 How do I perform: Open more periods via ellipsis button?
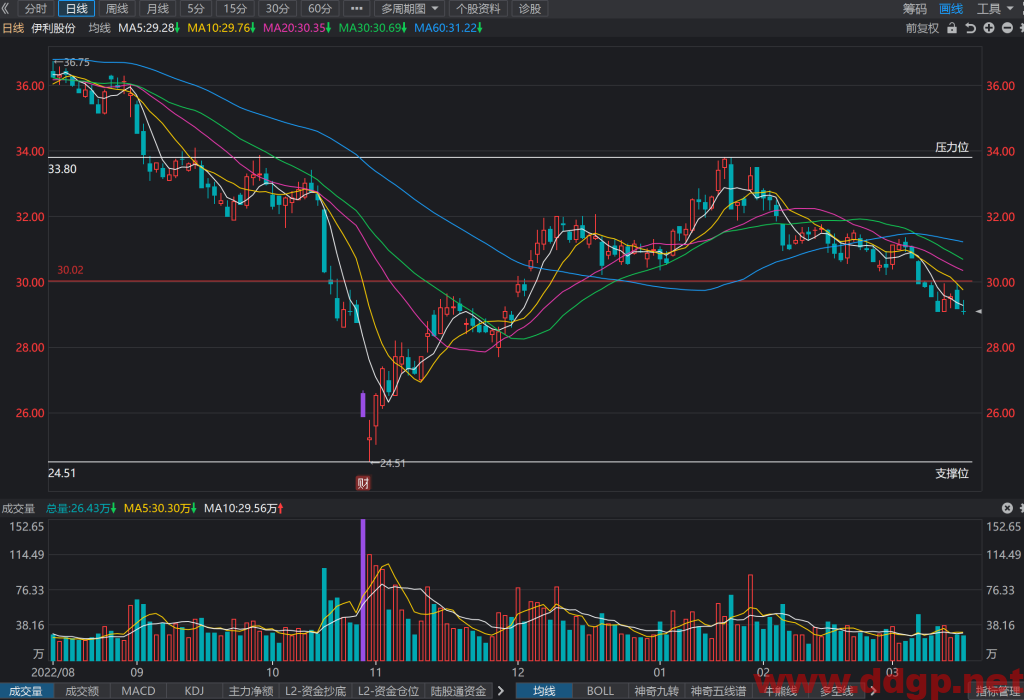click(357, 8)
